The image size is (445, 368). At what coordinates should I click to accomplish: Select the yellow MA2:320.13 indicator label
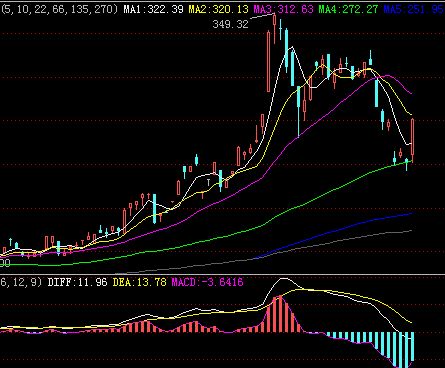[x=218, y=9]
